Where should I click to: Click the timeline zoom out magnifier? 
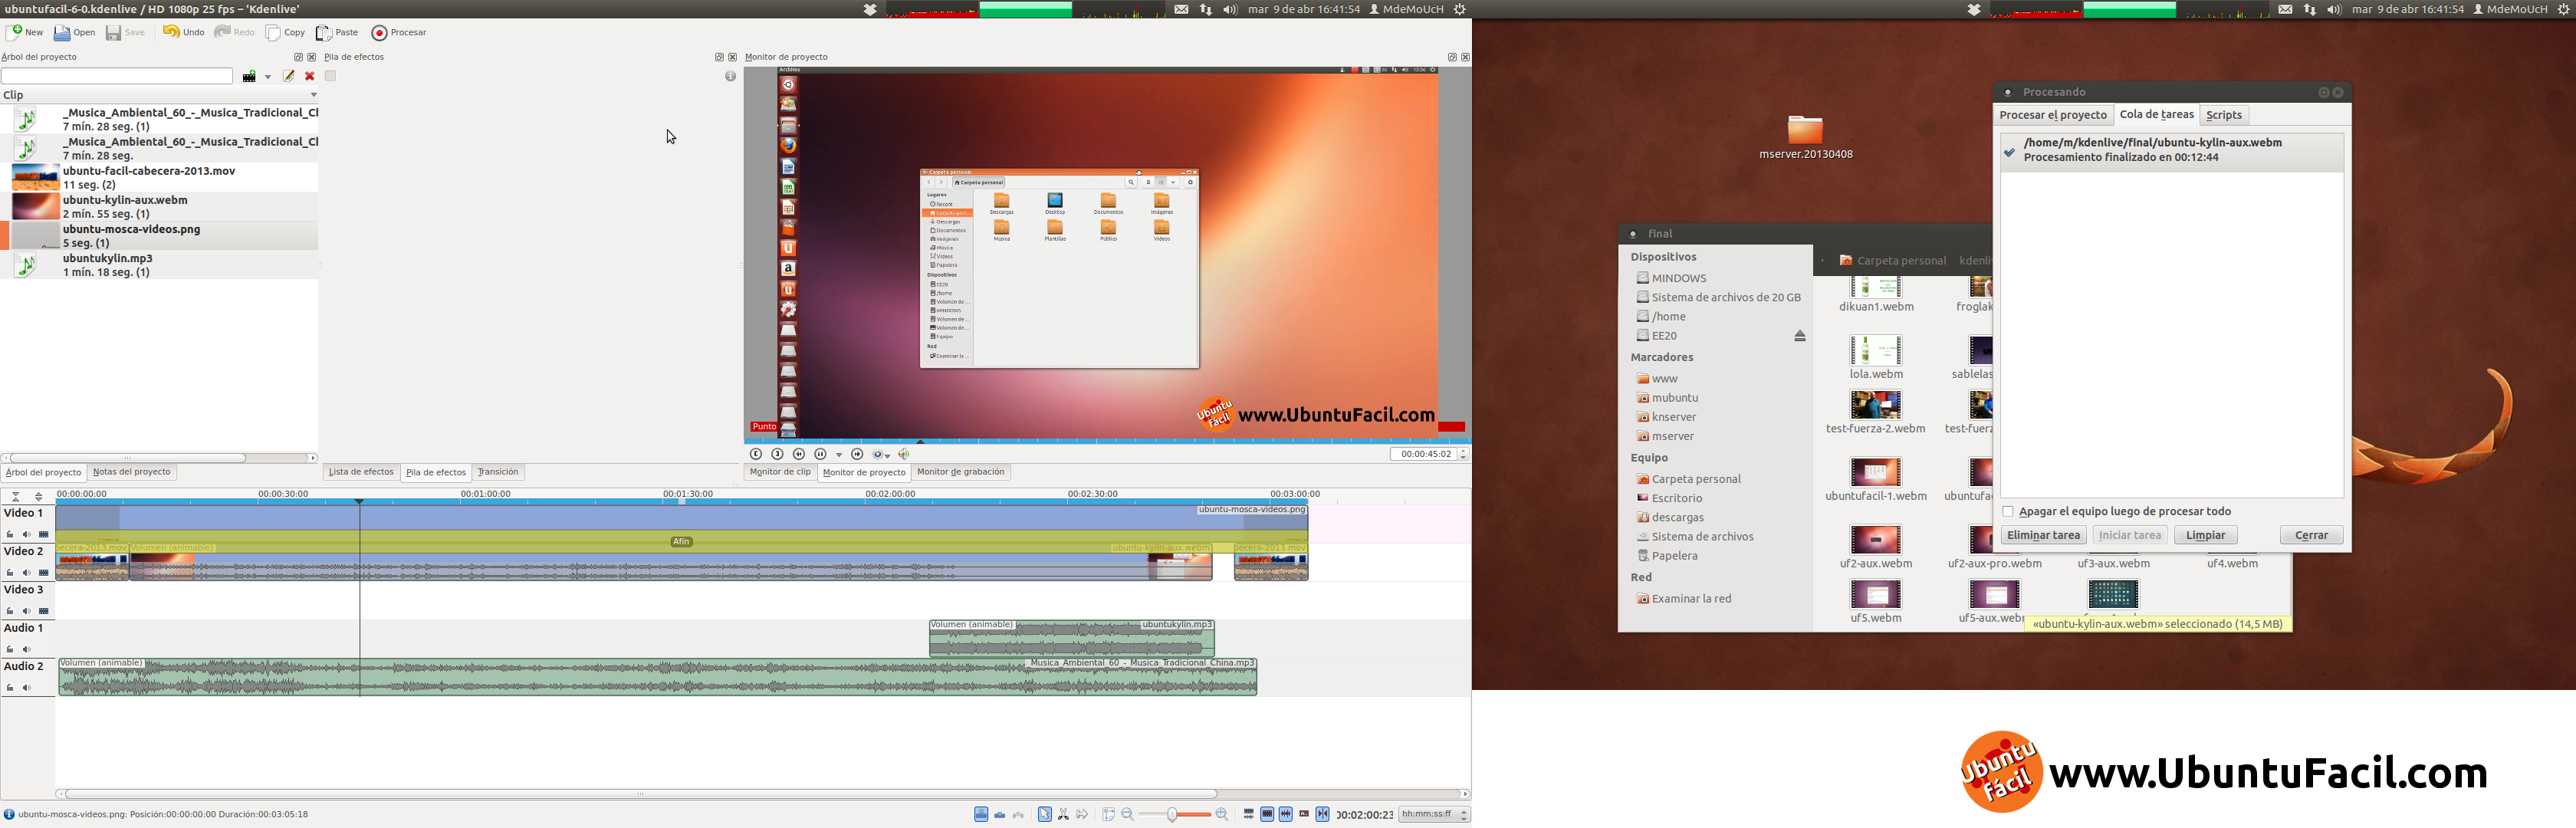click(1127, 814)
